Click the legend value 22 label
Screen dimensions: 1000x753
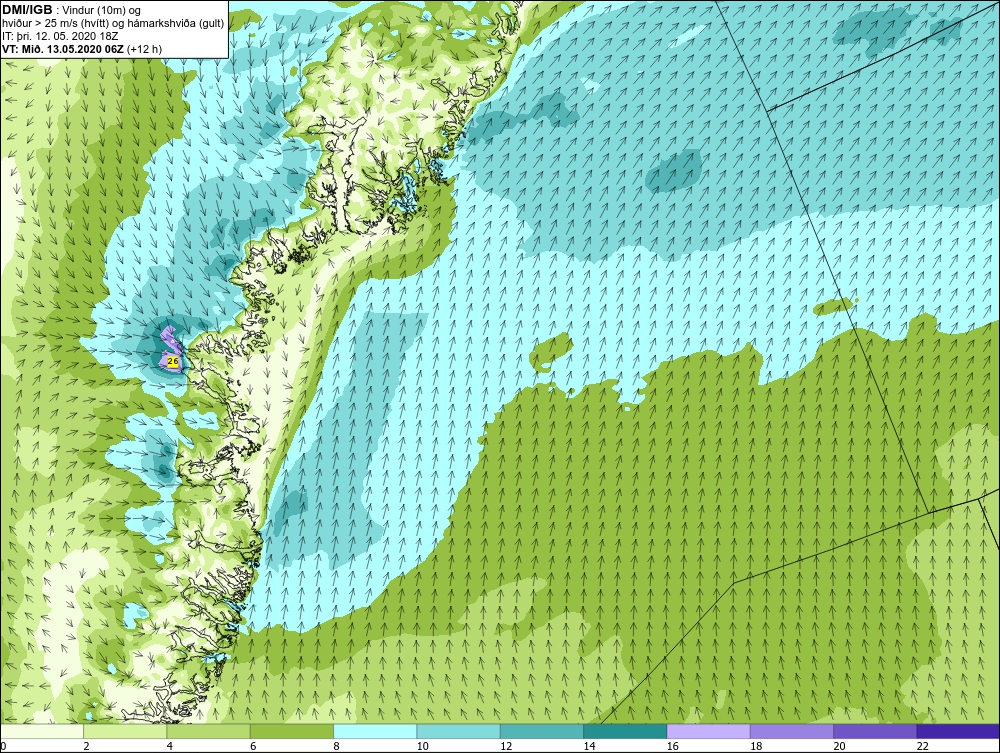[x=922, y=746]
